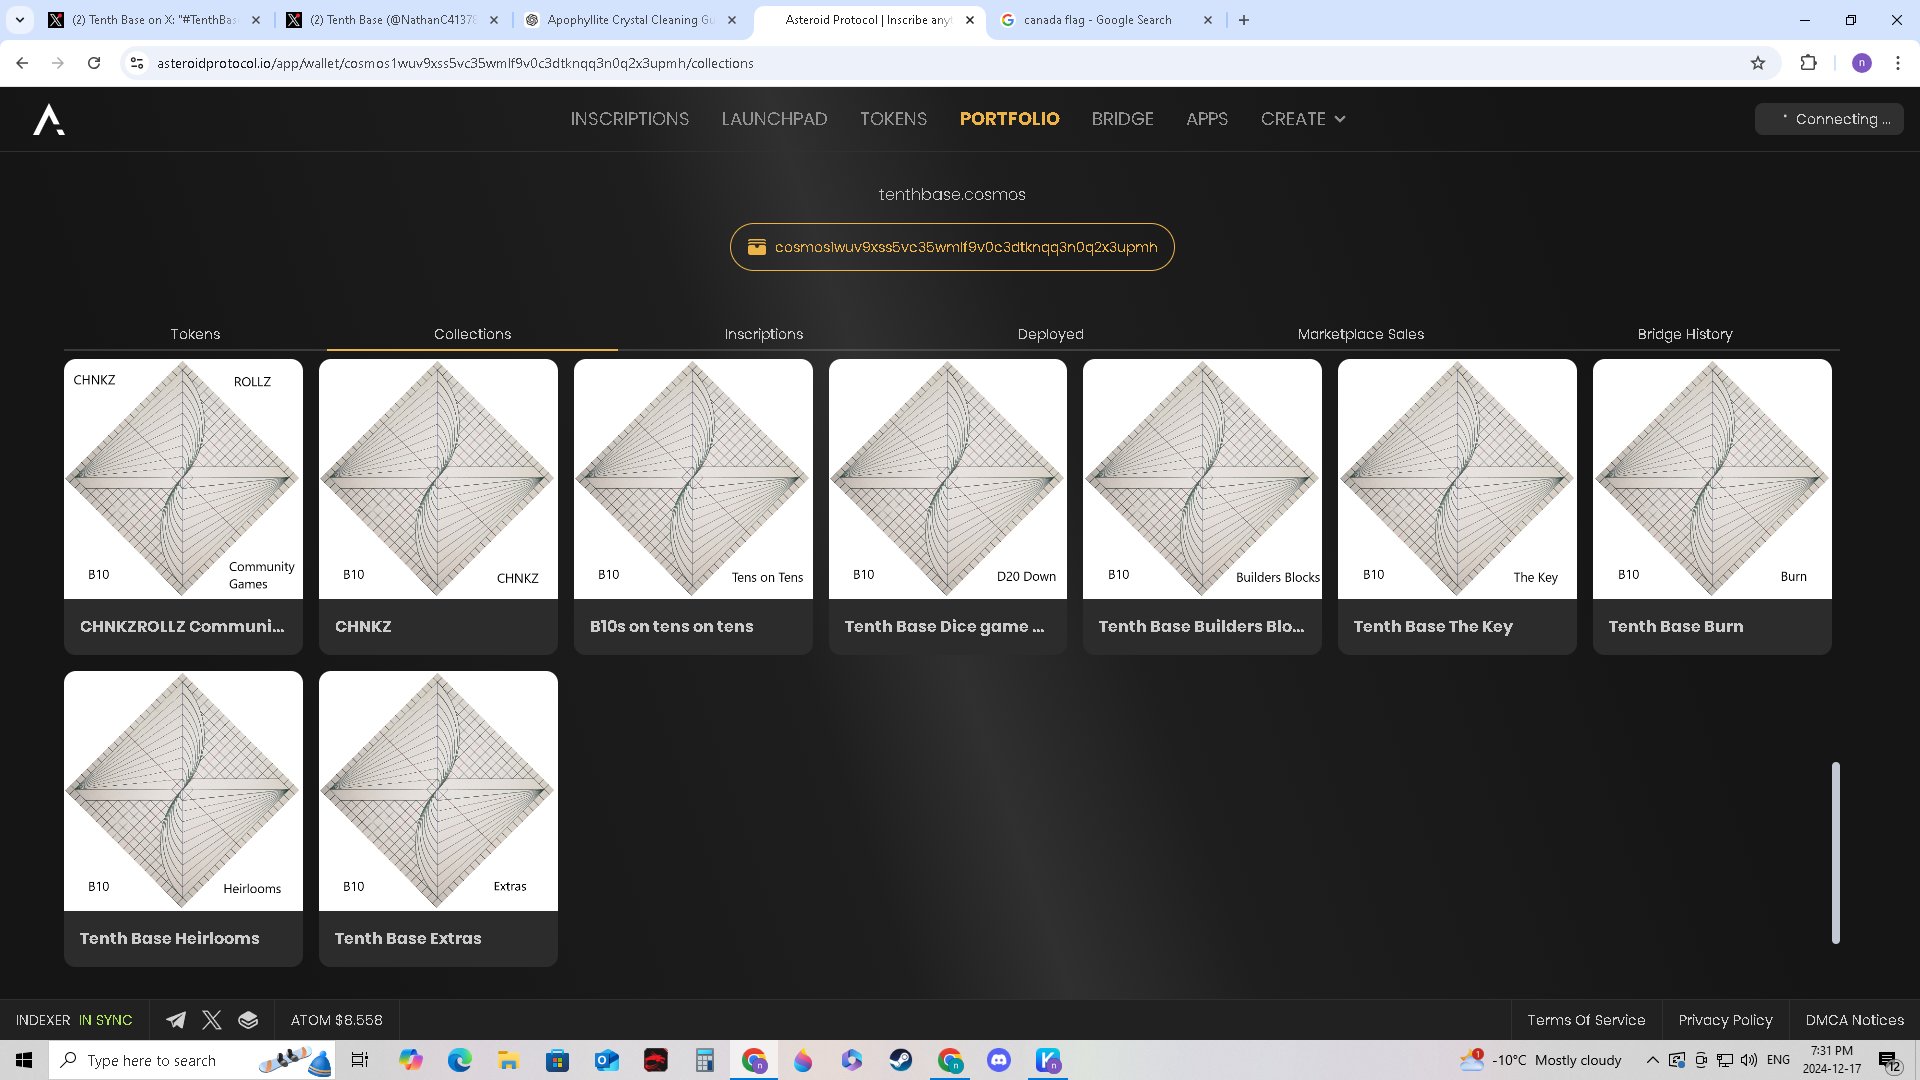Bookmark this page with the star icon
1920x1080 pixels.
click(1758, 63)
